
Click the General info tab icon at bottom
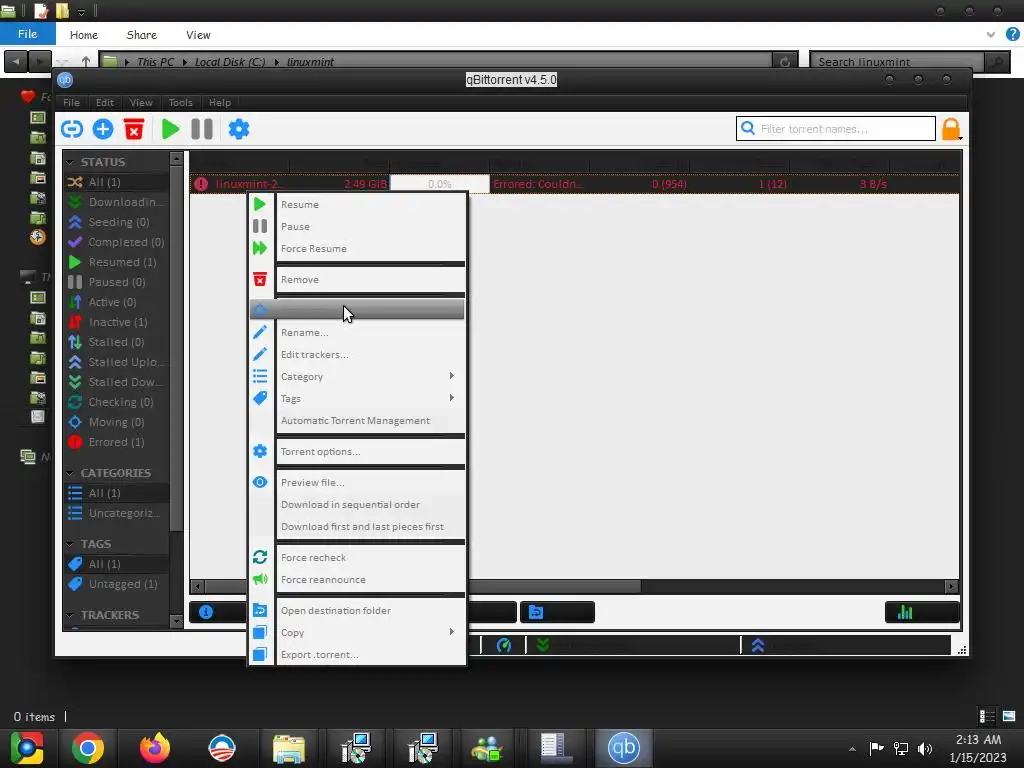pyautogui.click(x=206, y=612)
